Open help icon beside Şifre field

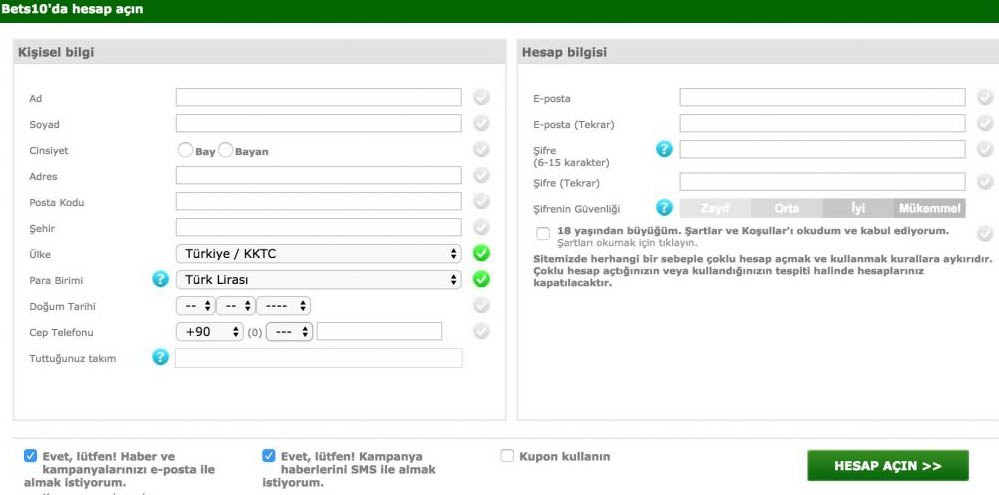pos(665,150)
